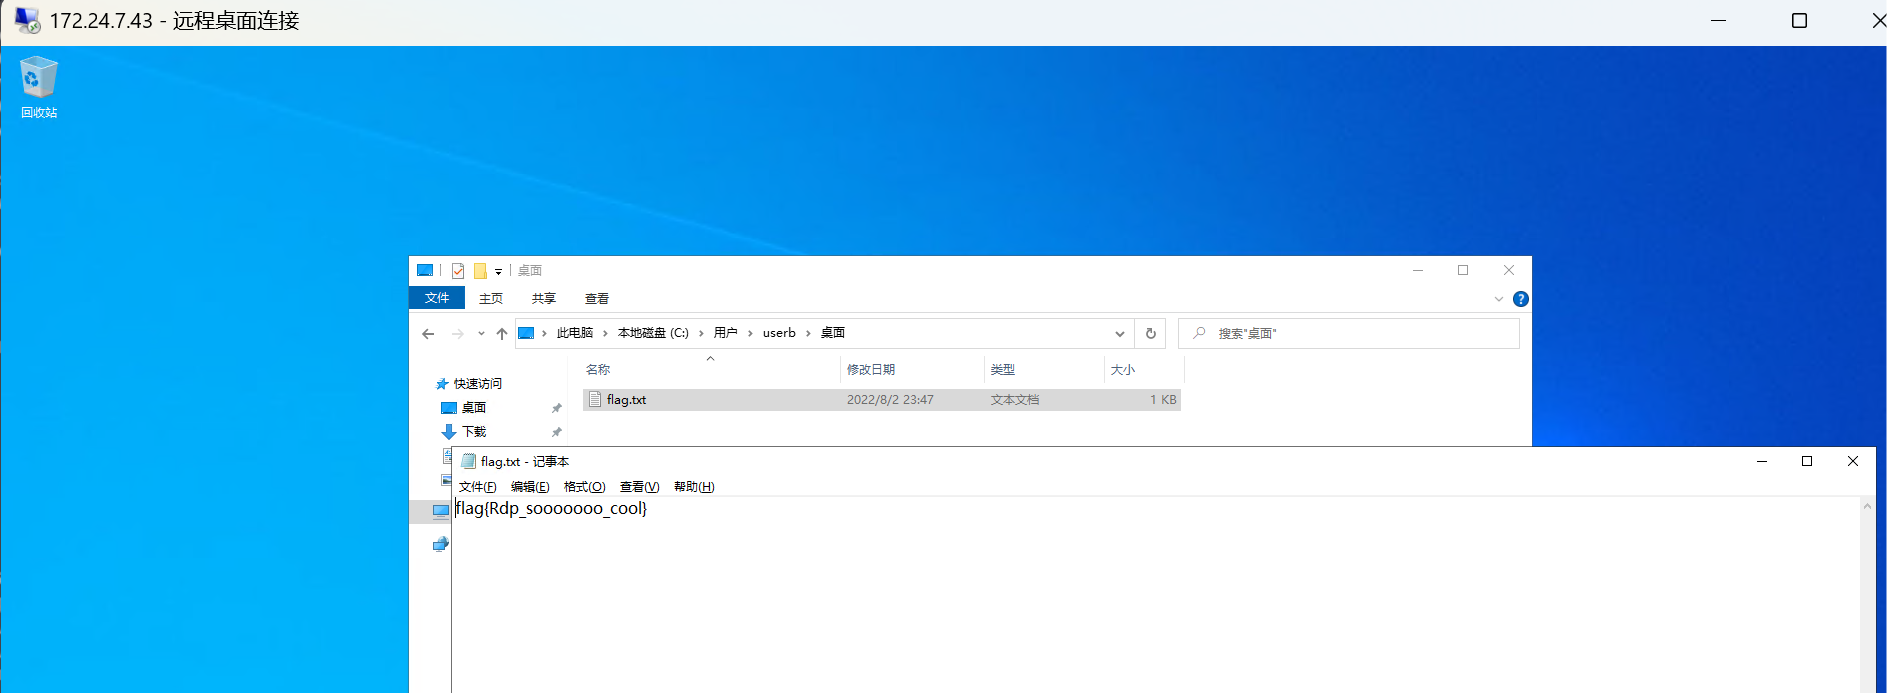1887x693 pixels.
Task: Select Network icon in navigation pane
Action: click(x=441, y=544)
